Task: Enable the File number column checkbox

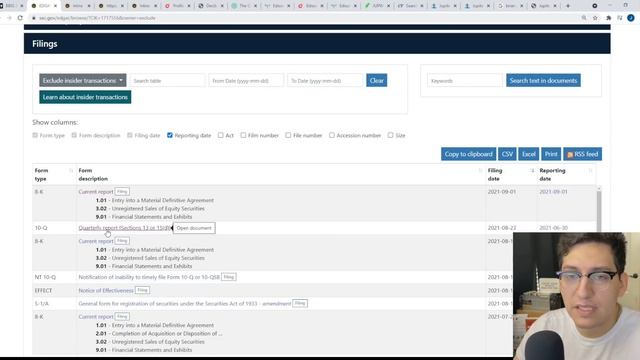Action: click(288, 135)
